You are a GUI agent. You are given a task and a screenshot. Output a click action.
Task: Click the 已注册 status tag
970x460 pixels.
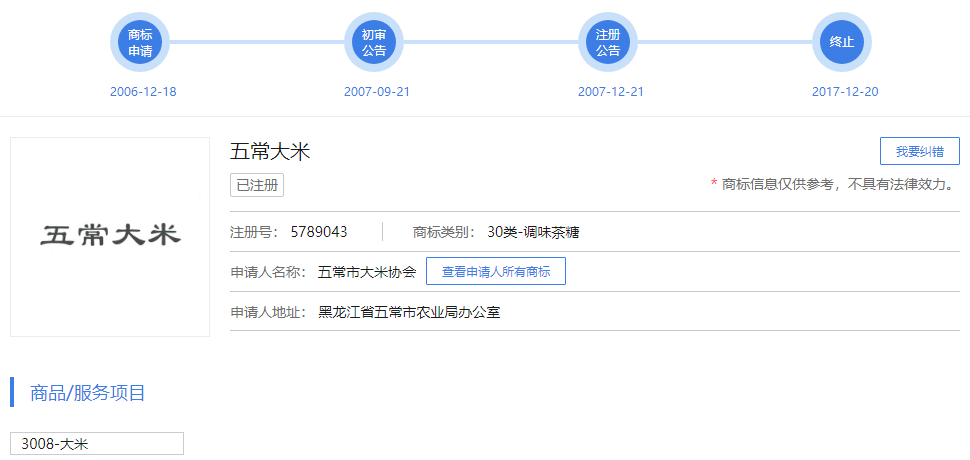point(257,185)
